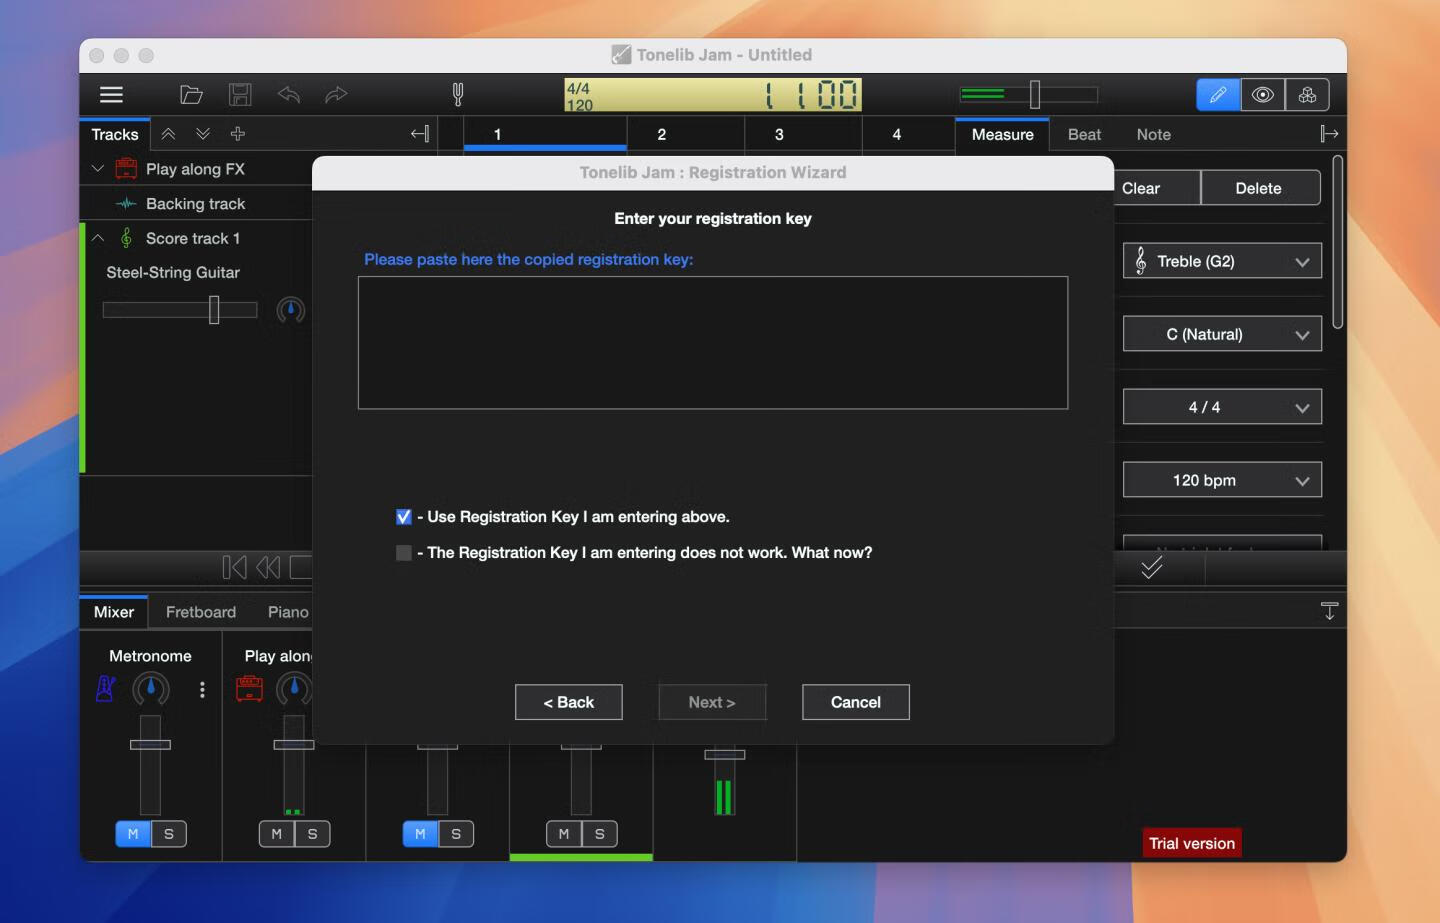Image resolution: width=1440 pixels, height=923 pixels.
Task: Collapse the Score track 1 expander
Action: pyautogui.click(x=98, y=238)
